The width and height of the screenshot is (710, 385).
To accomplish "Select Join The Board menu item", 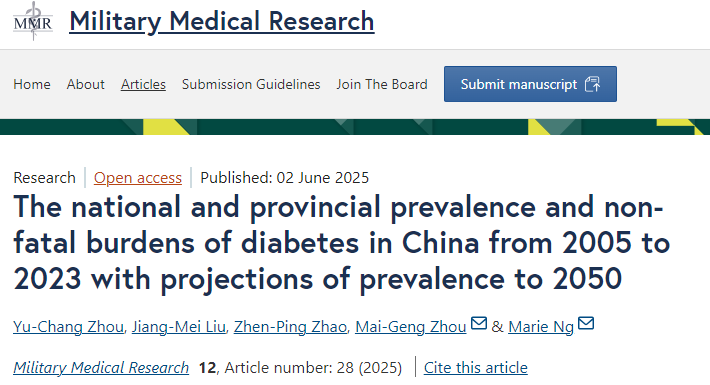I will click(382, 84).
